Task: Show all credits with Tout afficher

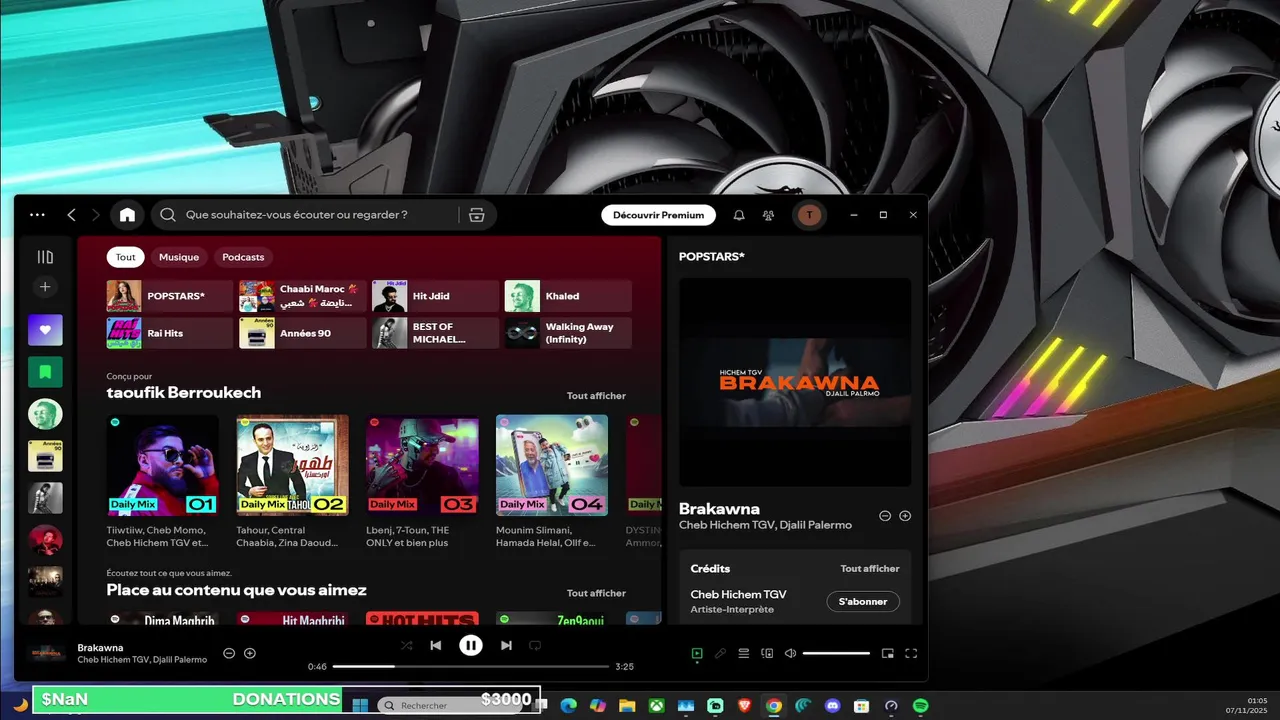Action: (870, 568)
